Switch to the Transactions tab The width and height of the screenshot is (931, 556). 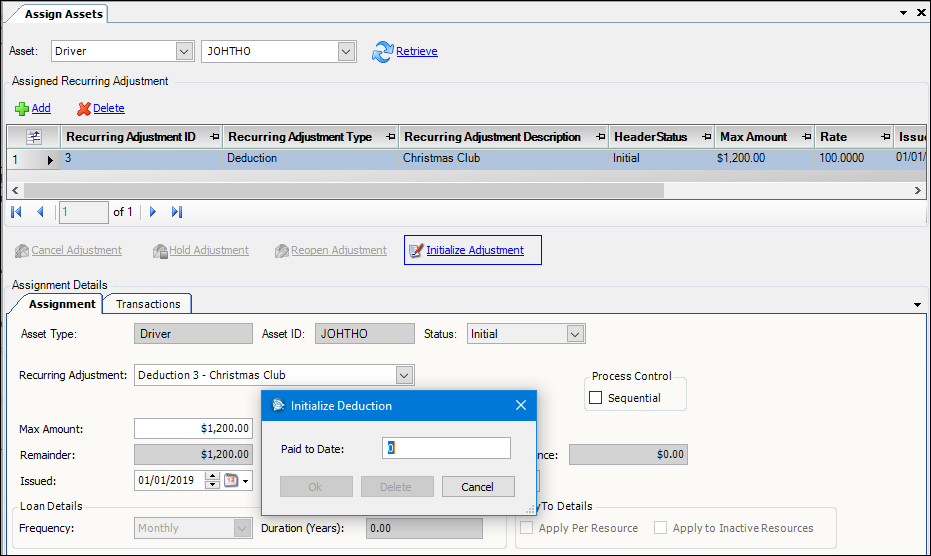click(x=148, y=304)
